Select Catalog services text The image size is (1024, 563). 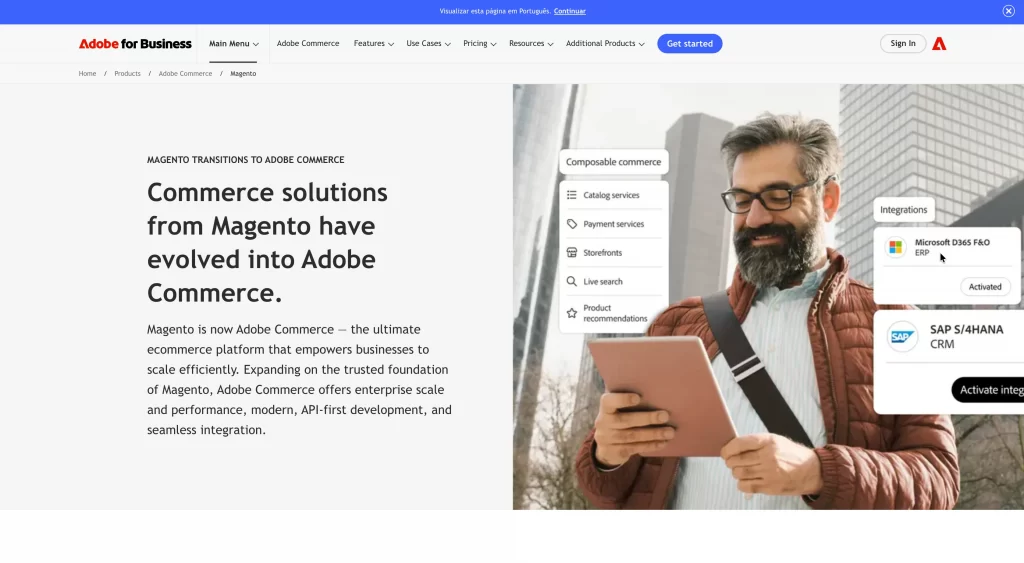(611, 195)
